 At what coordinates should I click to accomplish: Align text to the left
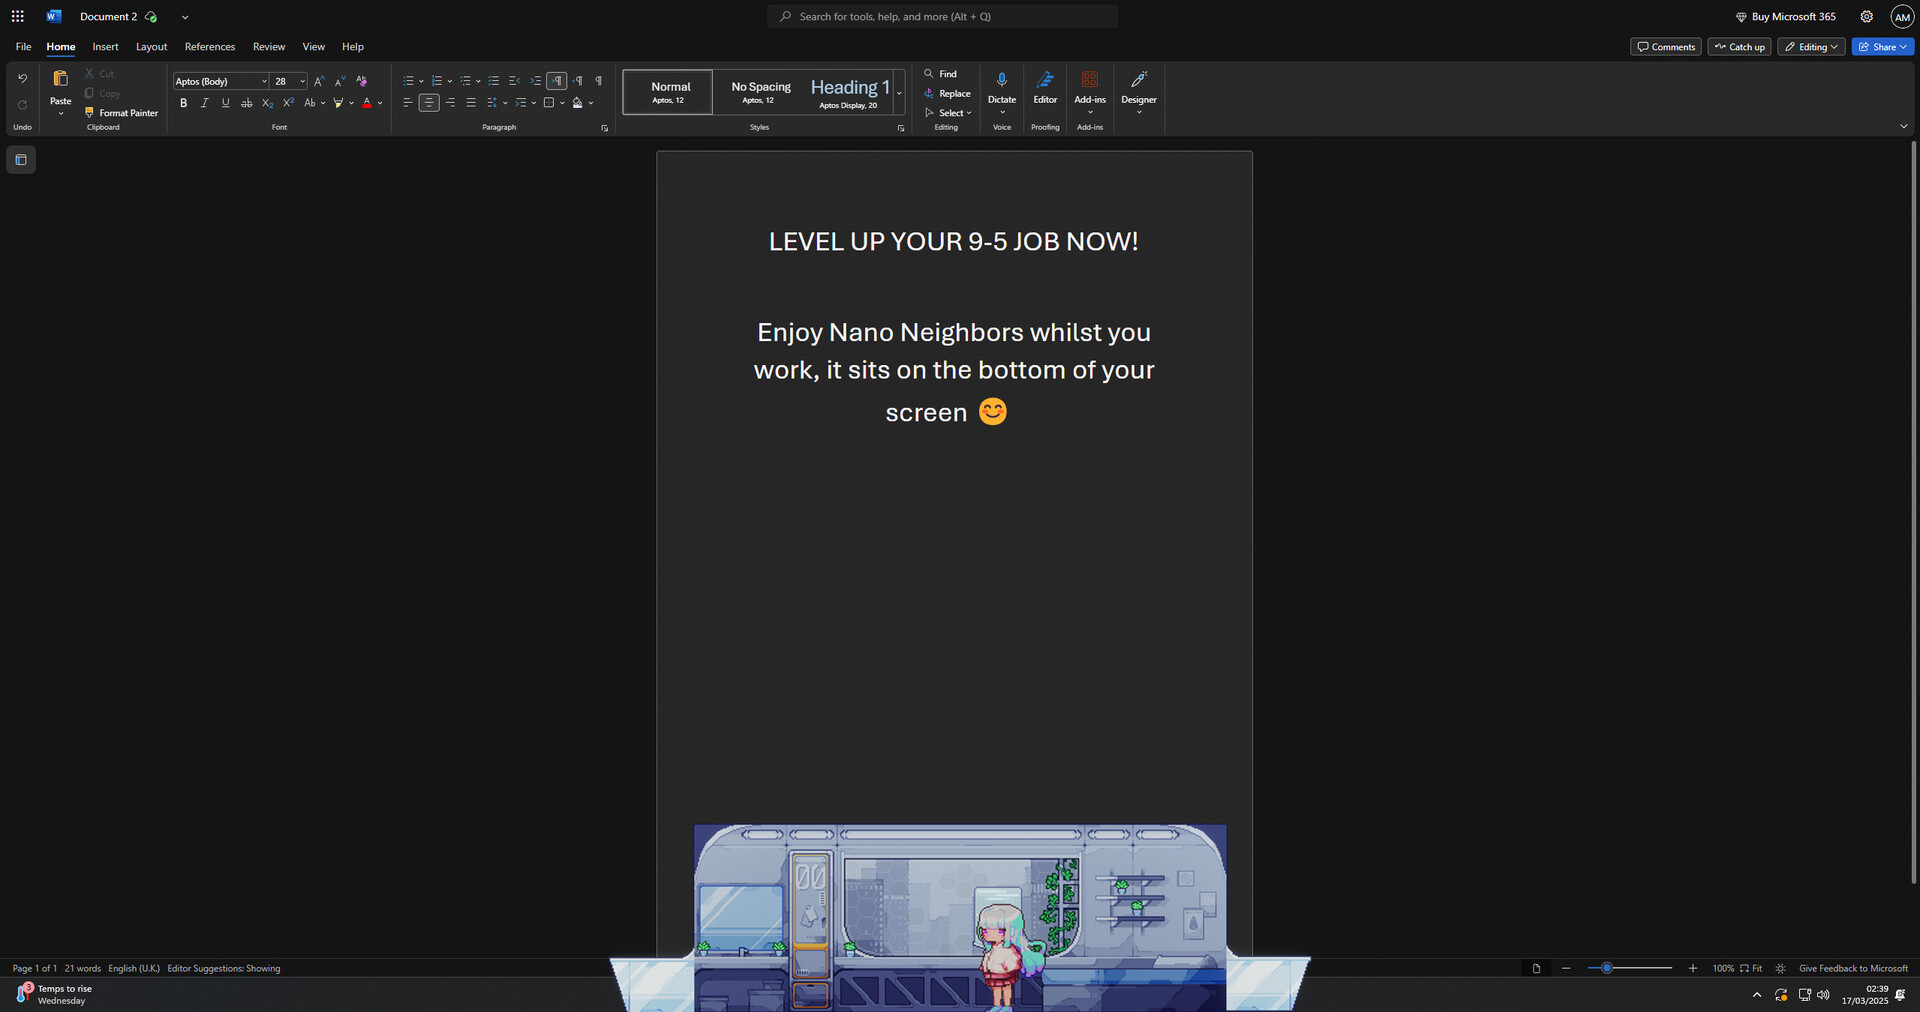tap(407, 103)
